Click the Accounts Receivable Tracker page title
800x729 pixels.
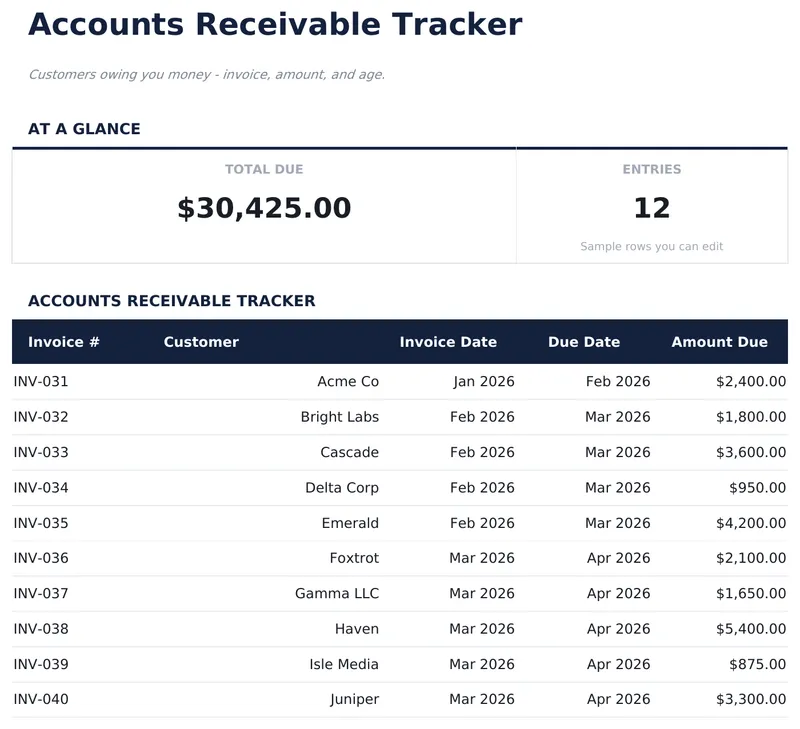[x=274, y=25]
